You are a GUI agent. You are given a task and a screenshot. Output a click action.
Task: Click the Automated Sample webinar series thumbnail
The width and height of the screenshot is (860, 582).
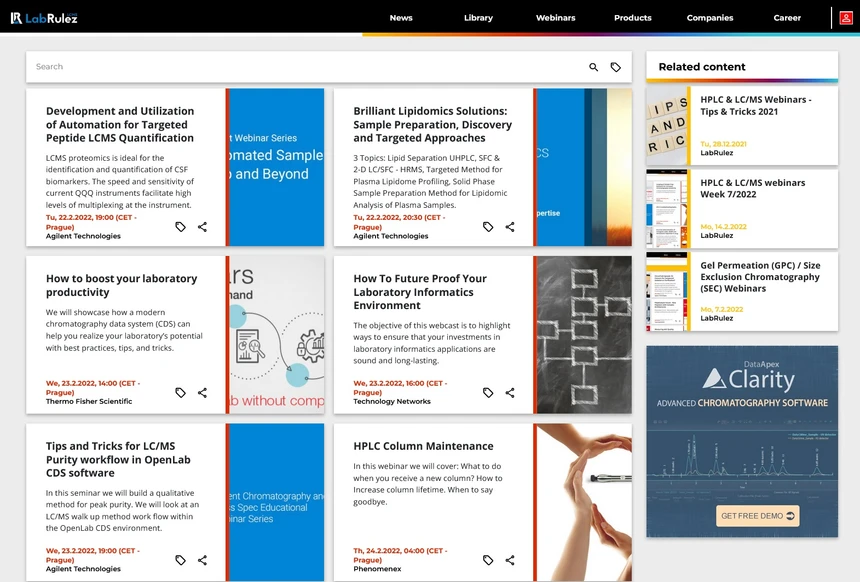coord(276,167)
